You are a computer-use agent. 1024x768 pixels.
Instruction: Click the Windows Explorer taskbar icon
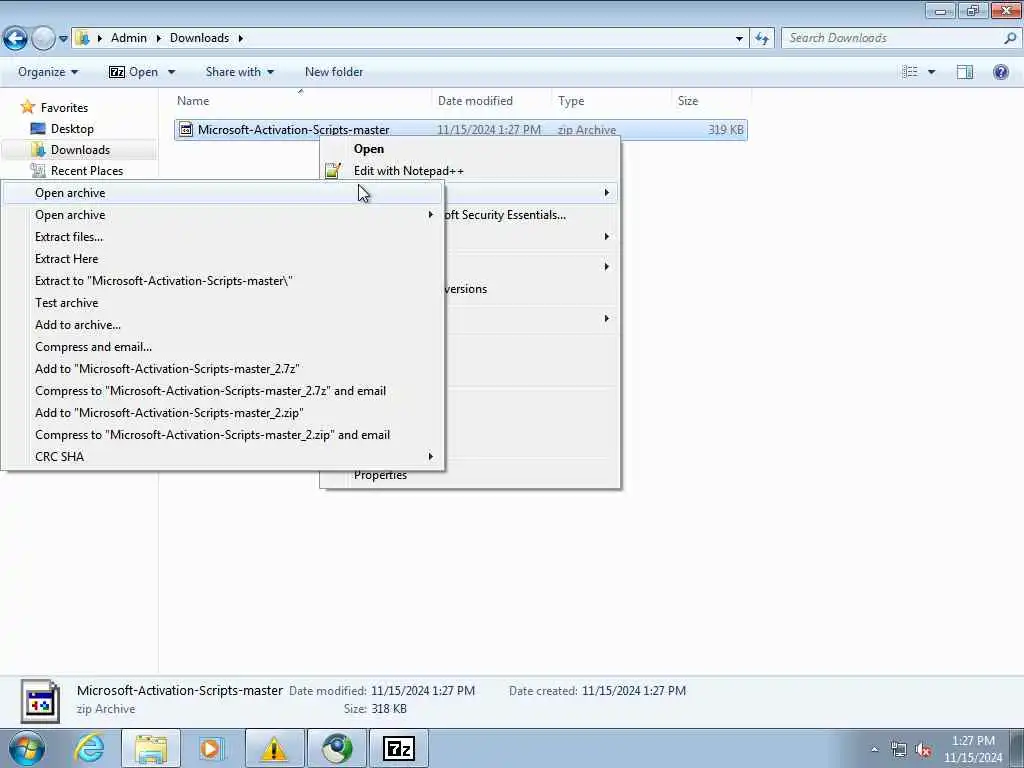click(x=151, y=748)
